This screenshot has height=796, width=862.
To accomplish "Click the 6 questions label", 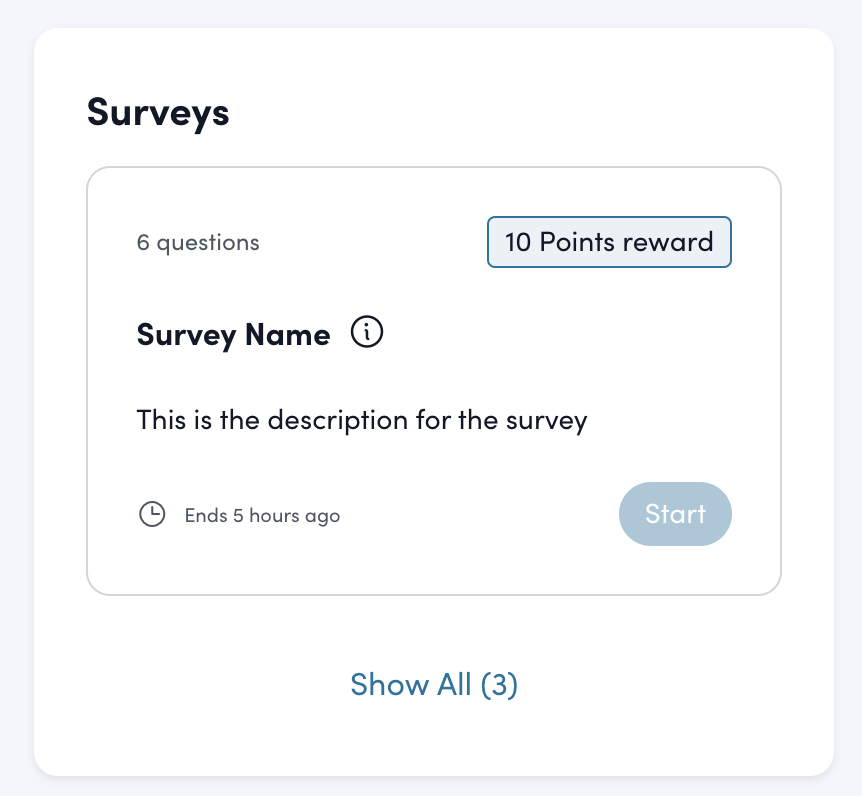I will pos(198,242).
